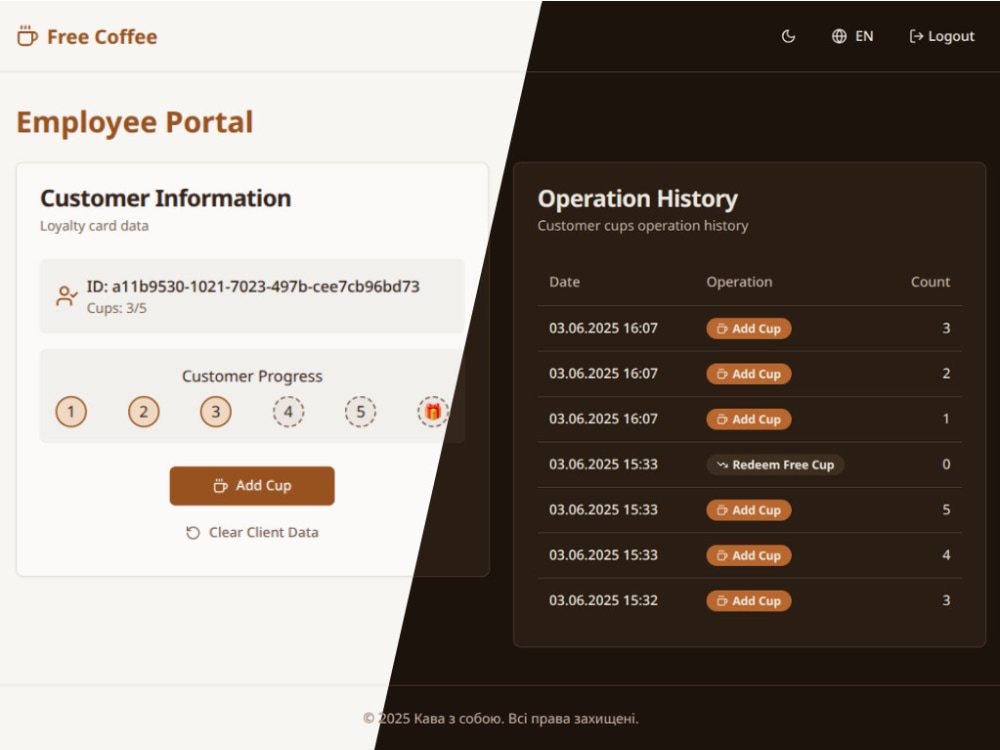Click the Operation column header

739,282
